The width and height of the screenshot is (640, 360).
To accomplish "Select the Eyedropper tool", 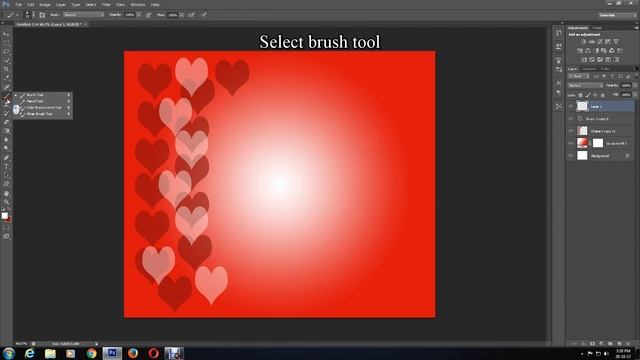I will click(x=6, y=78).
